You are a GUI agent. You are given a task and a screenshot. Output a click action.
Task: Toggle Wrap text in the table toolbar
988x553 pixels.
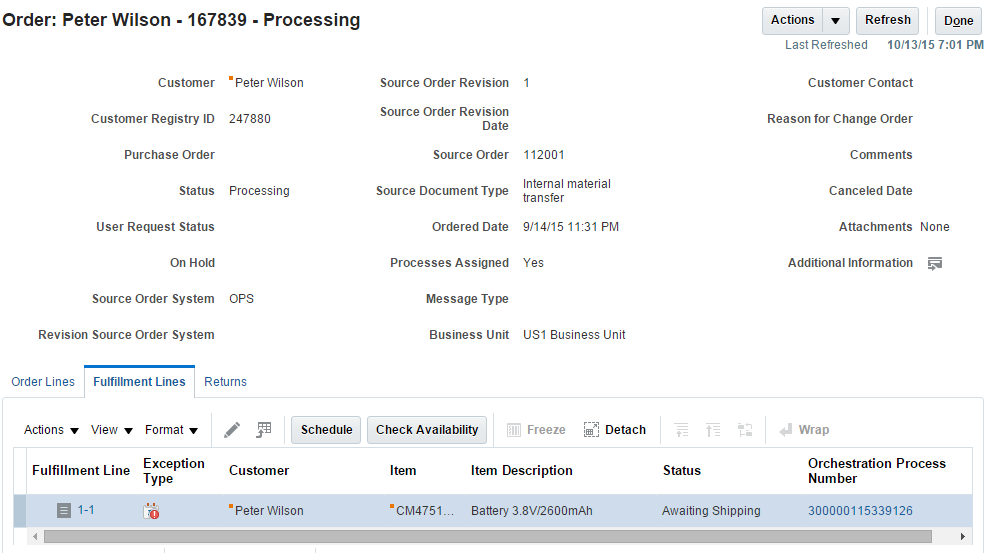point(804,430)
